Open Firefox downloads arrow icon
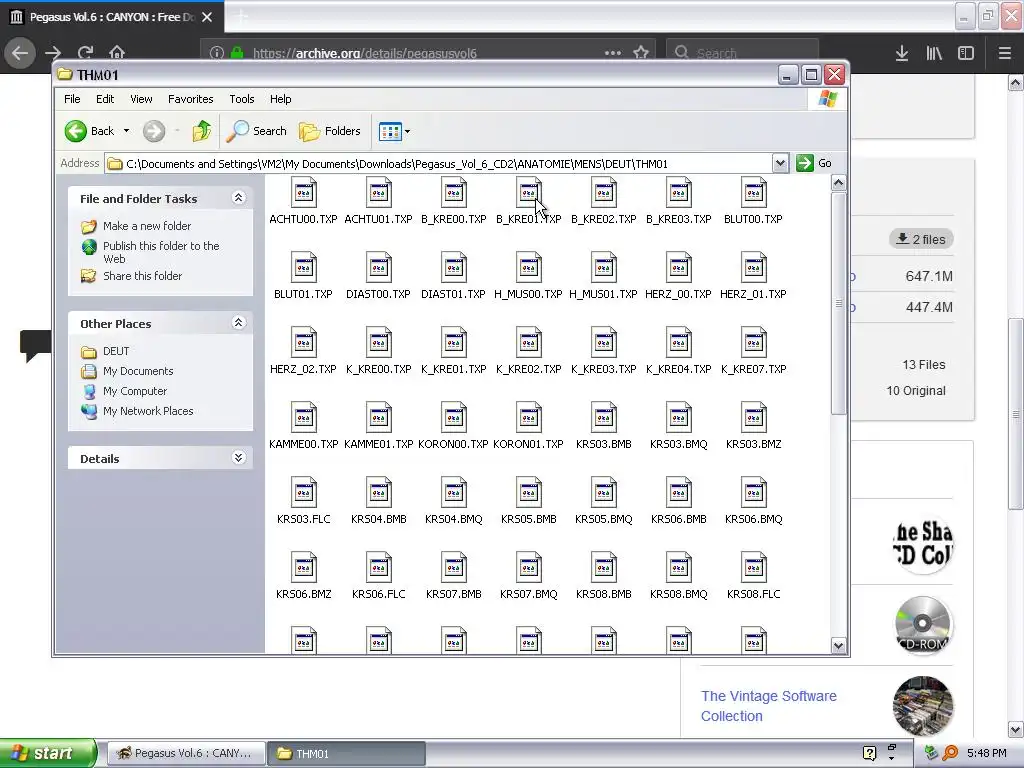Image resolution: width=1024 pixels, height=768 pixels. [902, 53]
